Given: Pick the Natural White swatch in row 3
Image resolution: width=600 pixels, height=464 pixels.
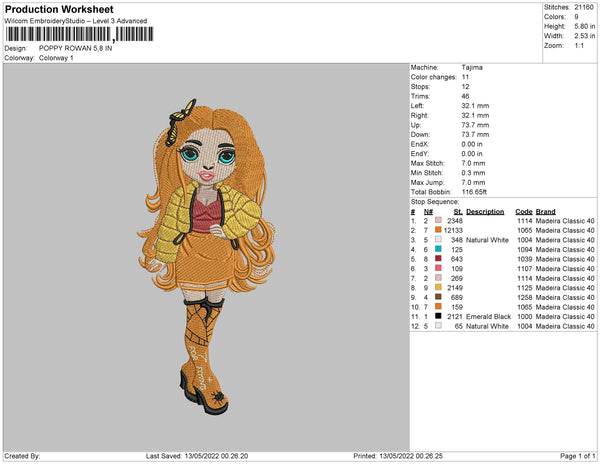Looking at the screenshot, I should (438, 239).
